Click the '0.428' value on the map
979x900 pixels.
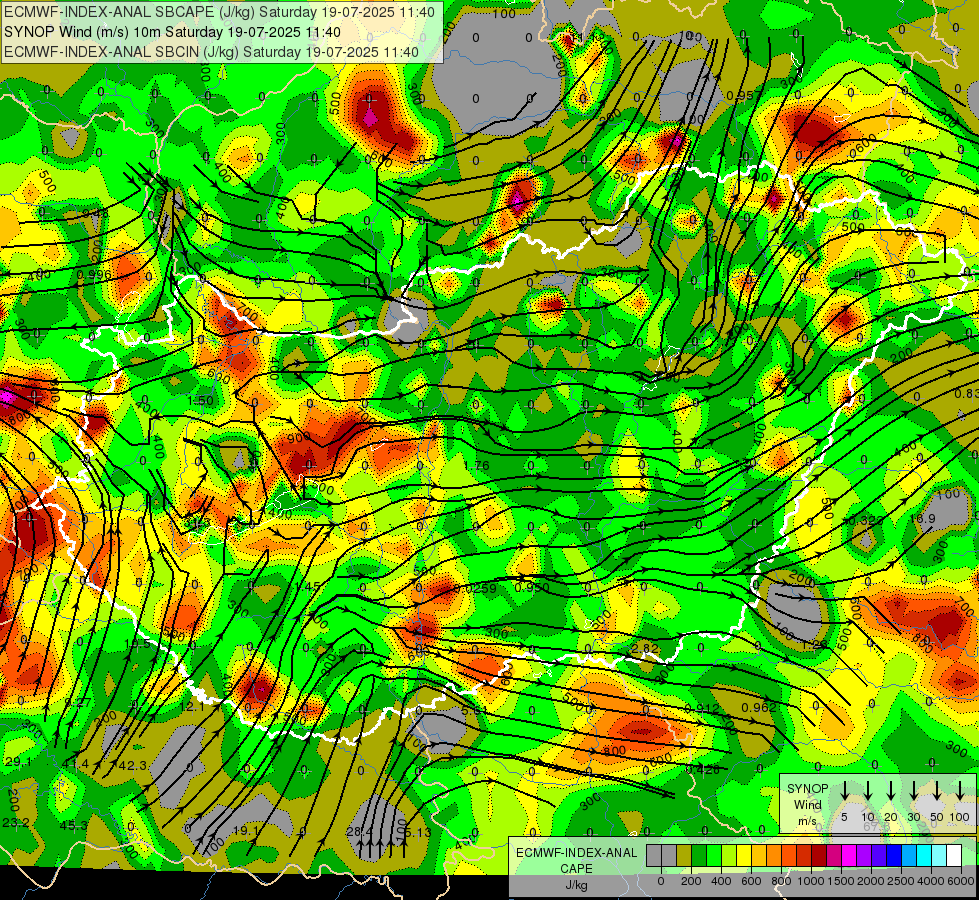702,769
